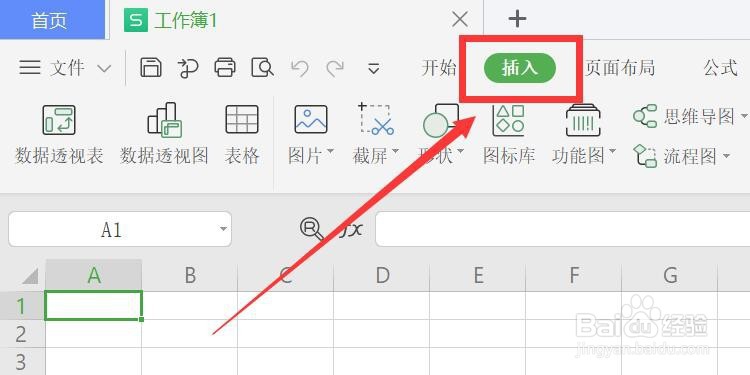The height and width of the screenshot is (375, 750).
Task: Select column B header
Action: 190,275
